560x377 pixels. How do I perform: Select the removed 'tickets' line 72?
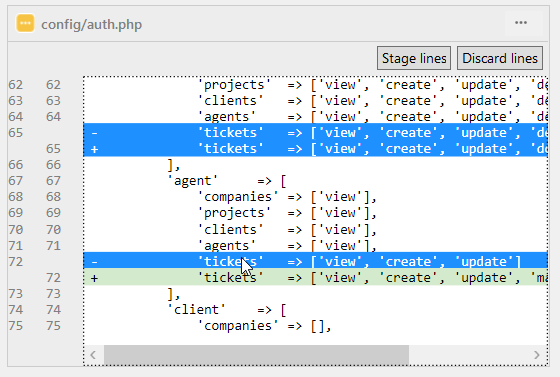(315, 261)
